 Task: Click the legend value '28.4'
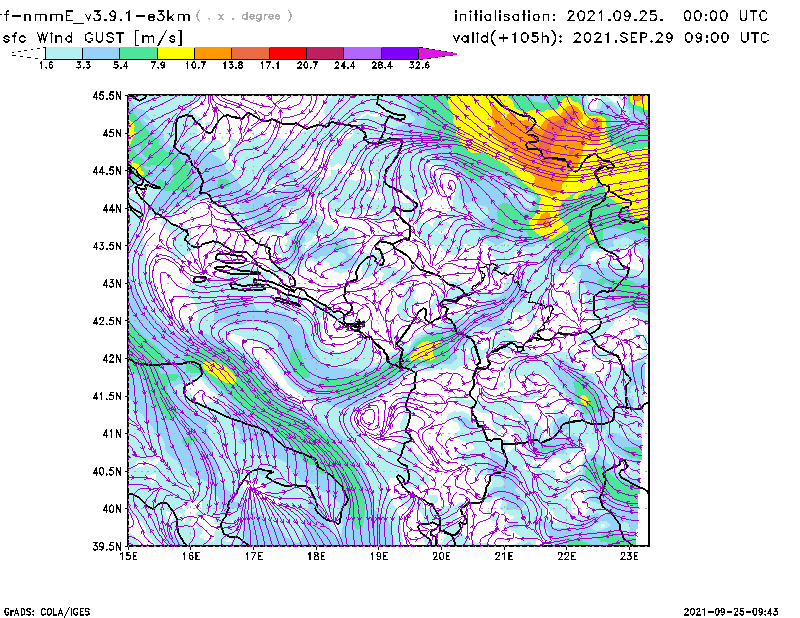[382, 65]
